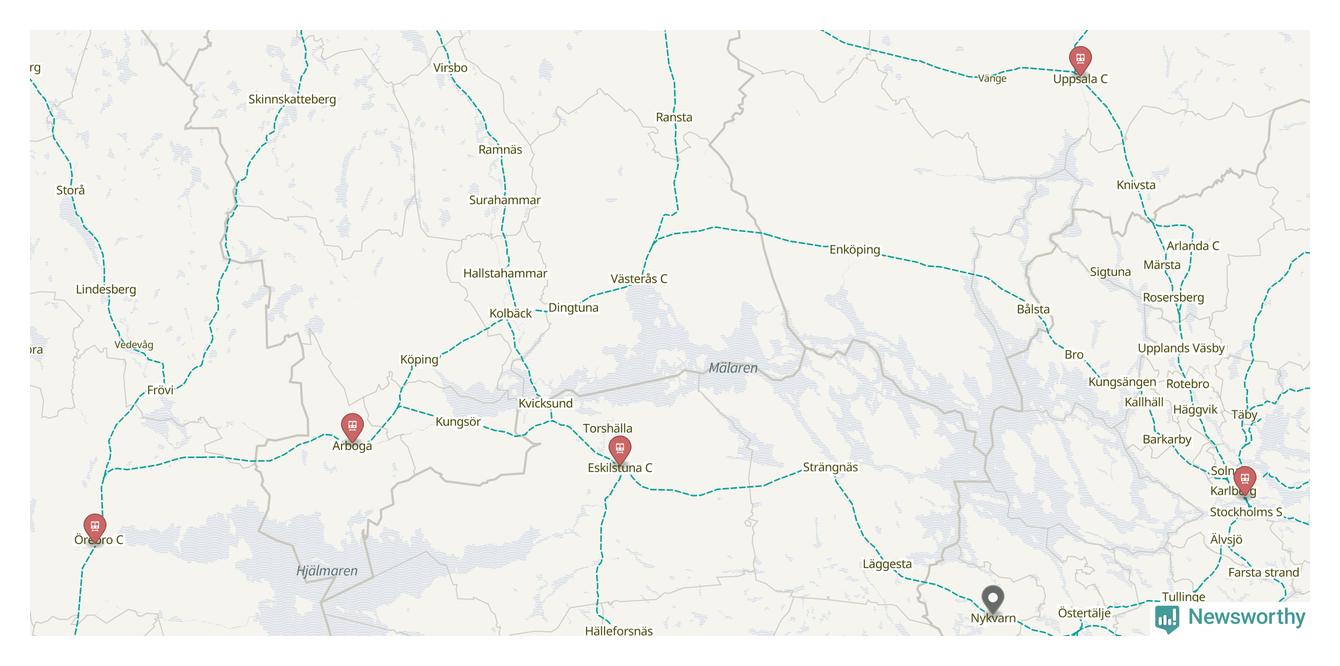Click the gray location pin at Nykvarn

pos(992,600)
